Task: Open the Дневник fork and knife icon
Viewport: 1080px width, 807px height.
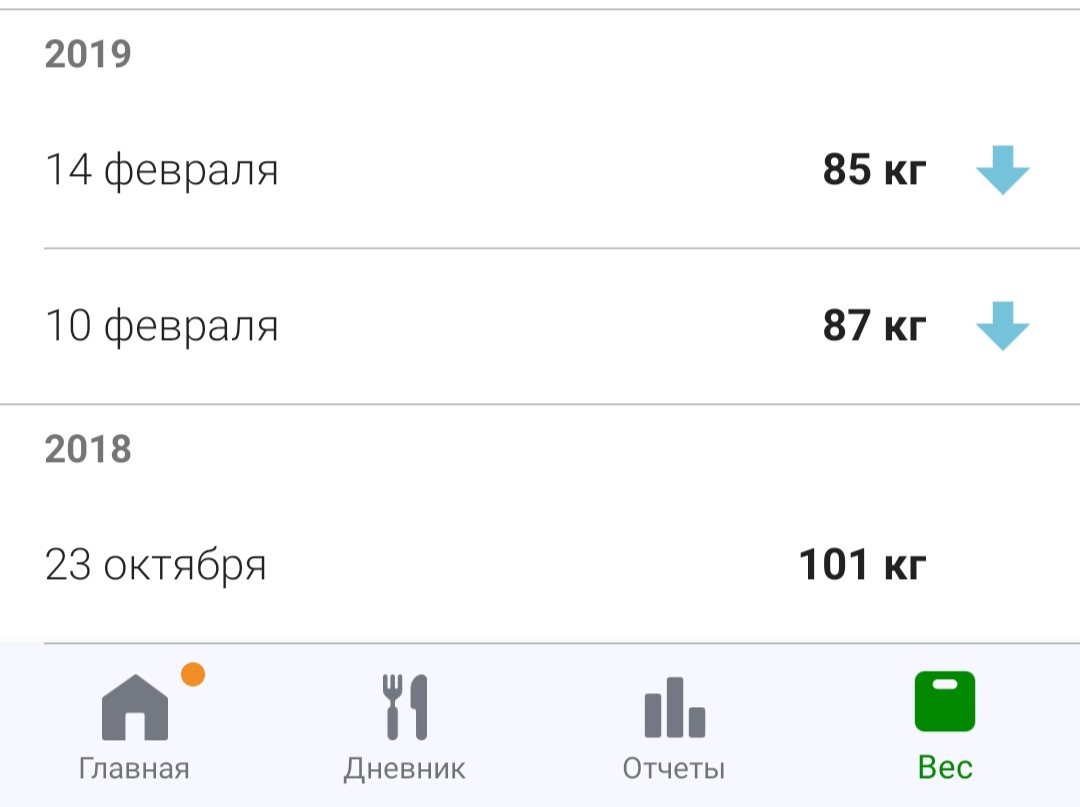Action: point(404,707)
